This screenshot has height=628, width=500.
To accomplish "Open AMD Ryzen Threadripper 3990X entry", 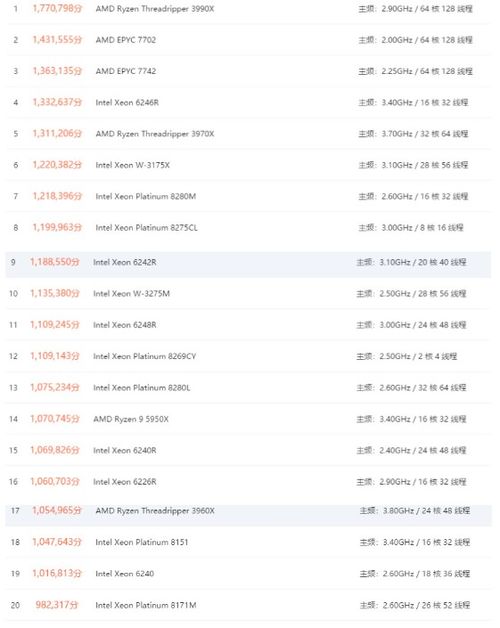I will pyautogui.click(x=155, y=9).
